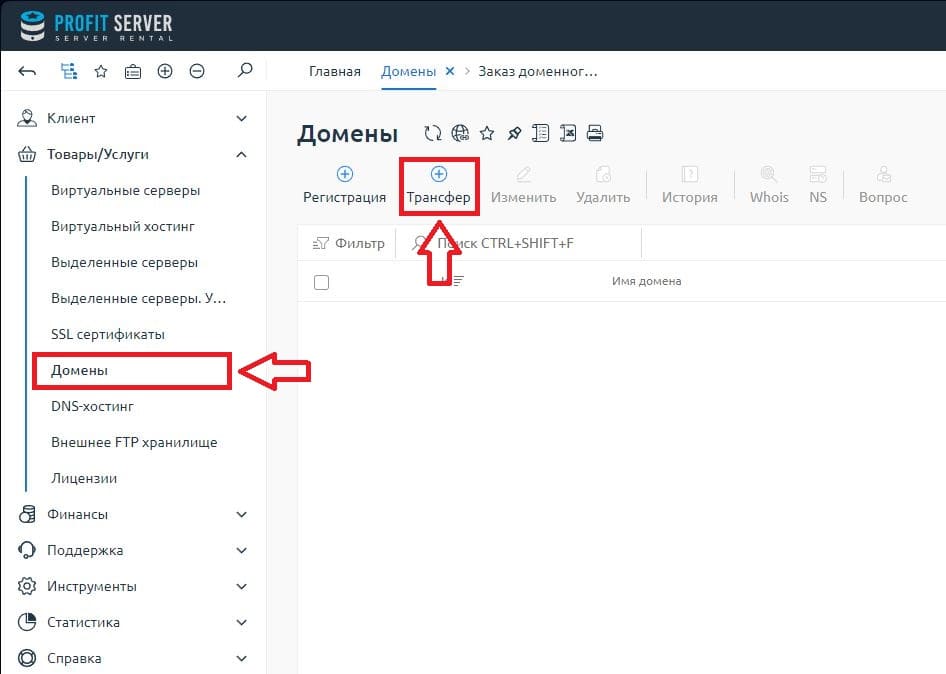
Task: Click the briefcase icon in top toolbar
Action: tap(133, 72)
